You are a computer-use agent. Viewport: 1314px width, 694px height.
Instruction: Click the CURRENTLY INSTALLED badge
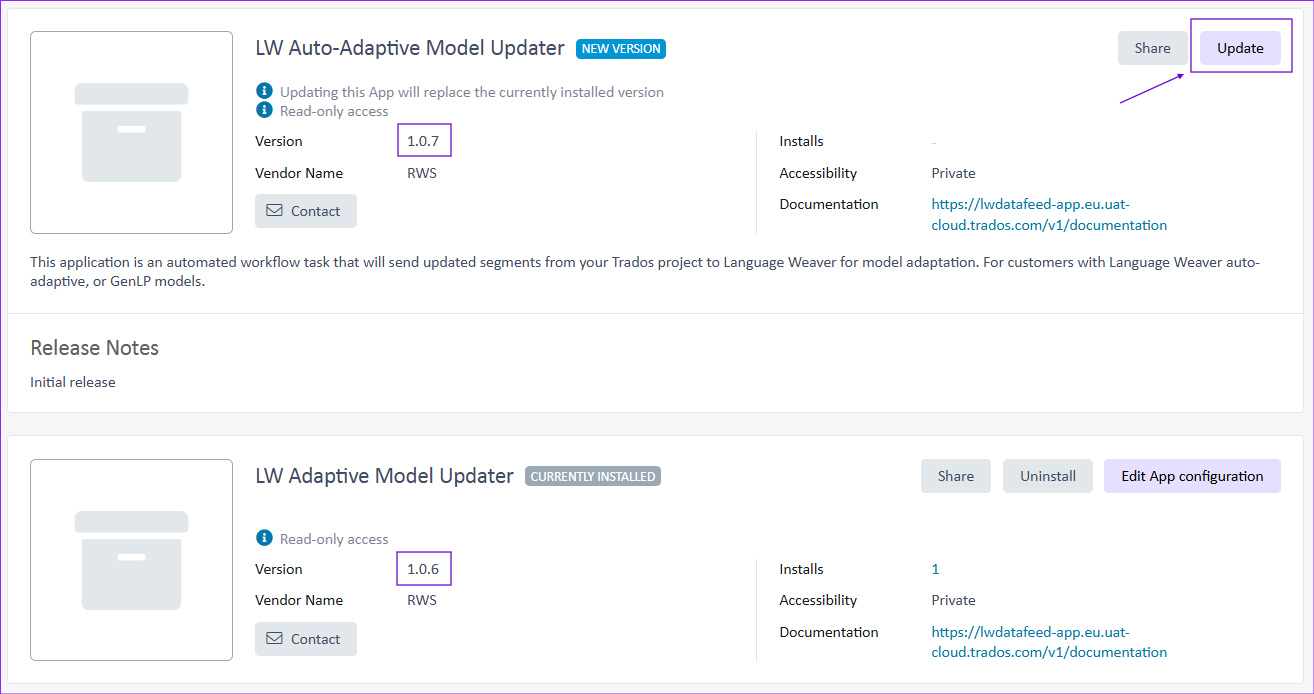coord(593,477)
